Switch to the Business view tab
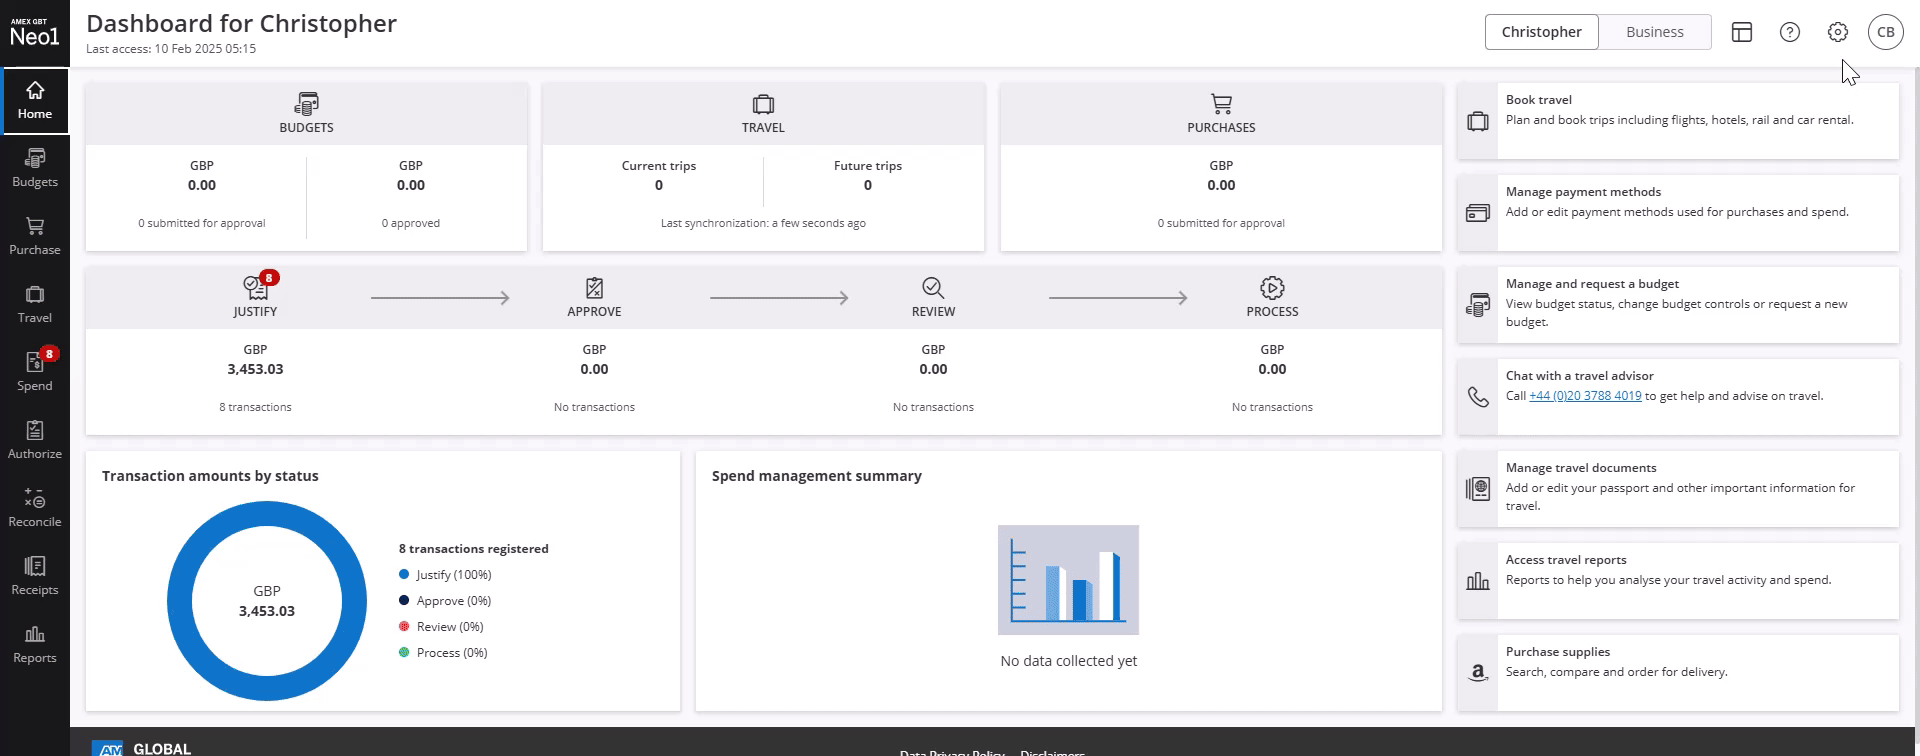 [1655, 32]
